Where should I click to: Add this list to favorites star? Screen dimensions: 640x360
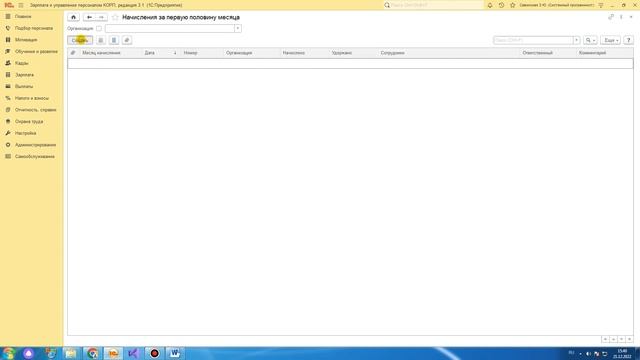click(115, 17)
